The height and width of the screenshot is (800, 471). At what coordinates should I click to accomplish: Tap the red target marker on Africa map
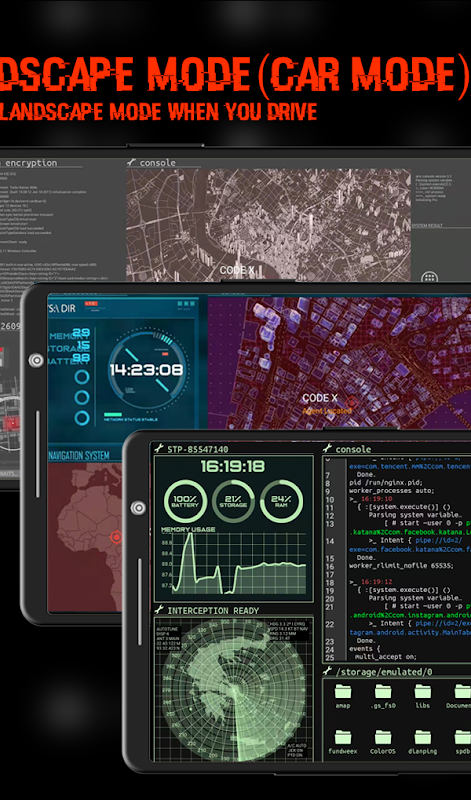(x=116, y=537)
